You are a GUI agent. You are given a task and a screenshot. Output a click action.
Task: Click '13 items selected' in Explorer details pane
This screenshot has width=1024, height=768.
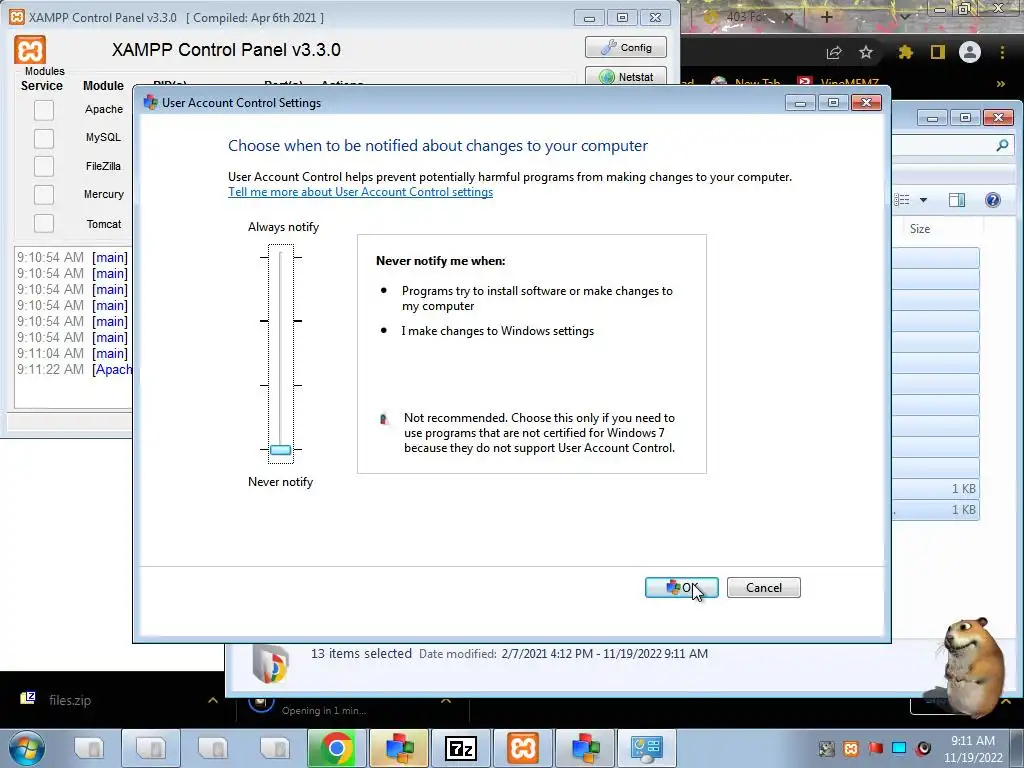[x=361, y=653]
